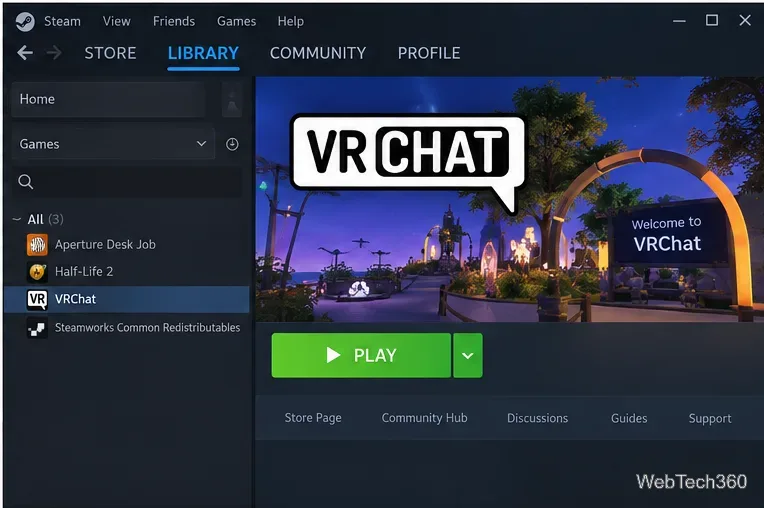Click the collections view icon beside Home
The height and width of the screenshot is (508, 764).
[232, 99]
